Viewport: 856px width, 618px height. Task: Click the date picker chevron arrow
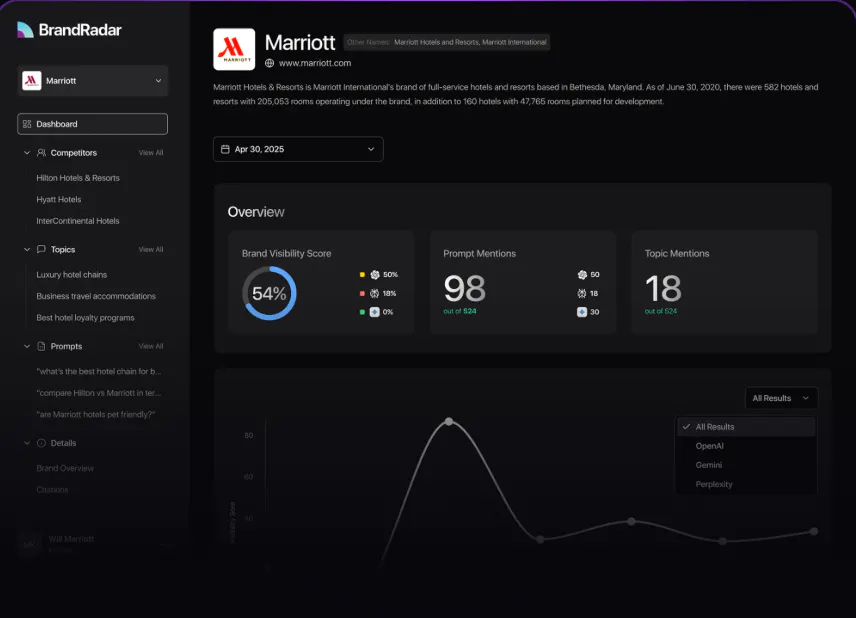coord(371,149)
